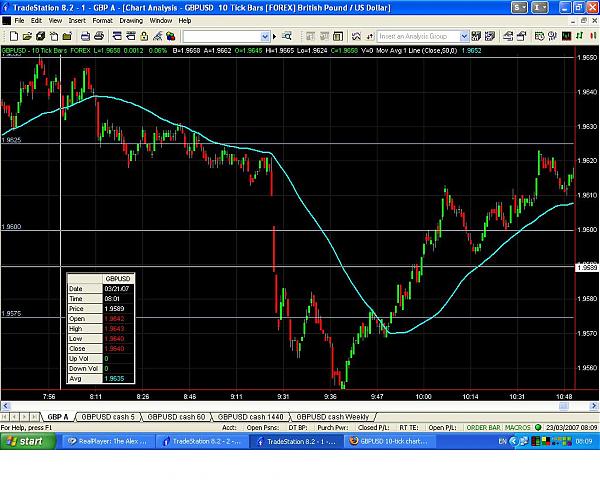Click the EN language indicator in tray

[502, 441]
